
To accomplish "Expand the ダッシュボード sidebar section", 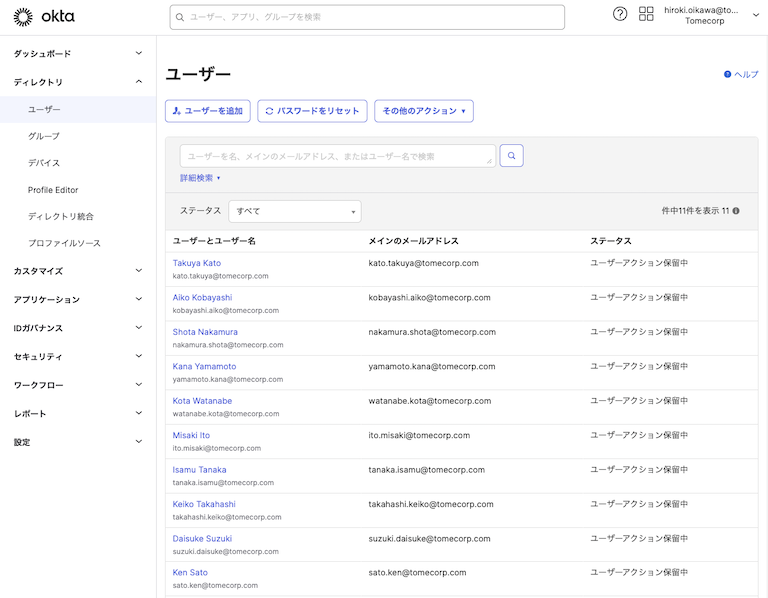I will [x=78, y=54].
